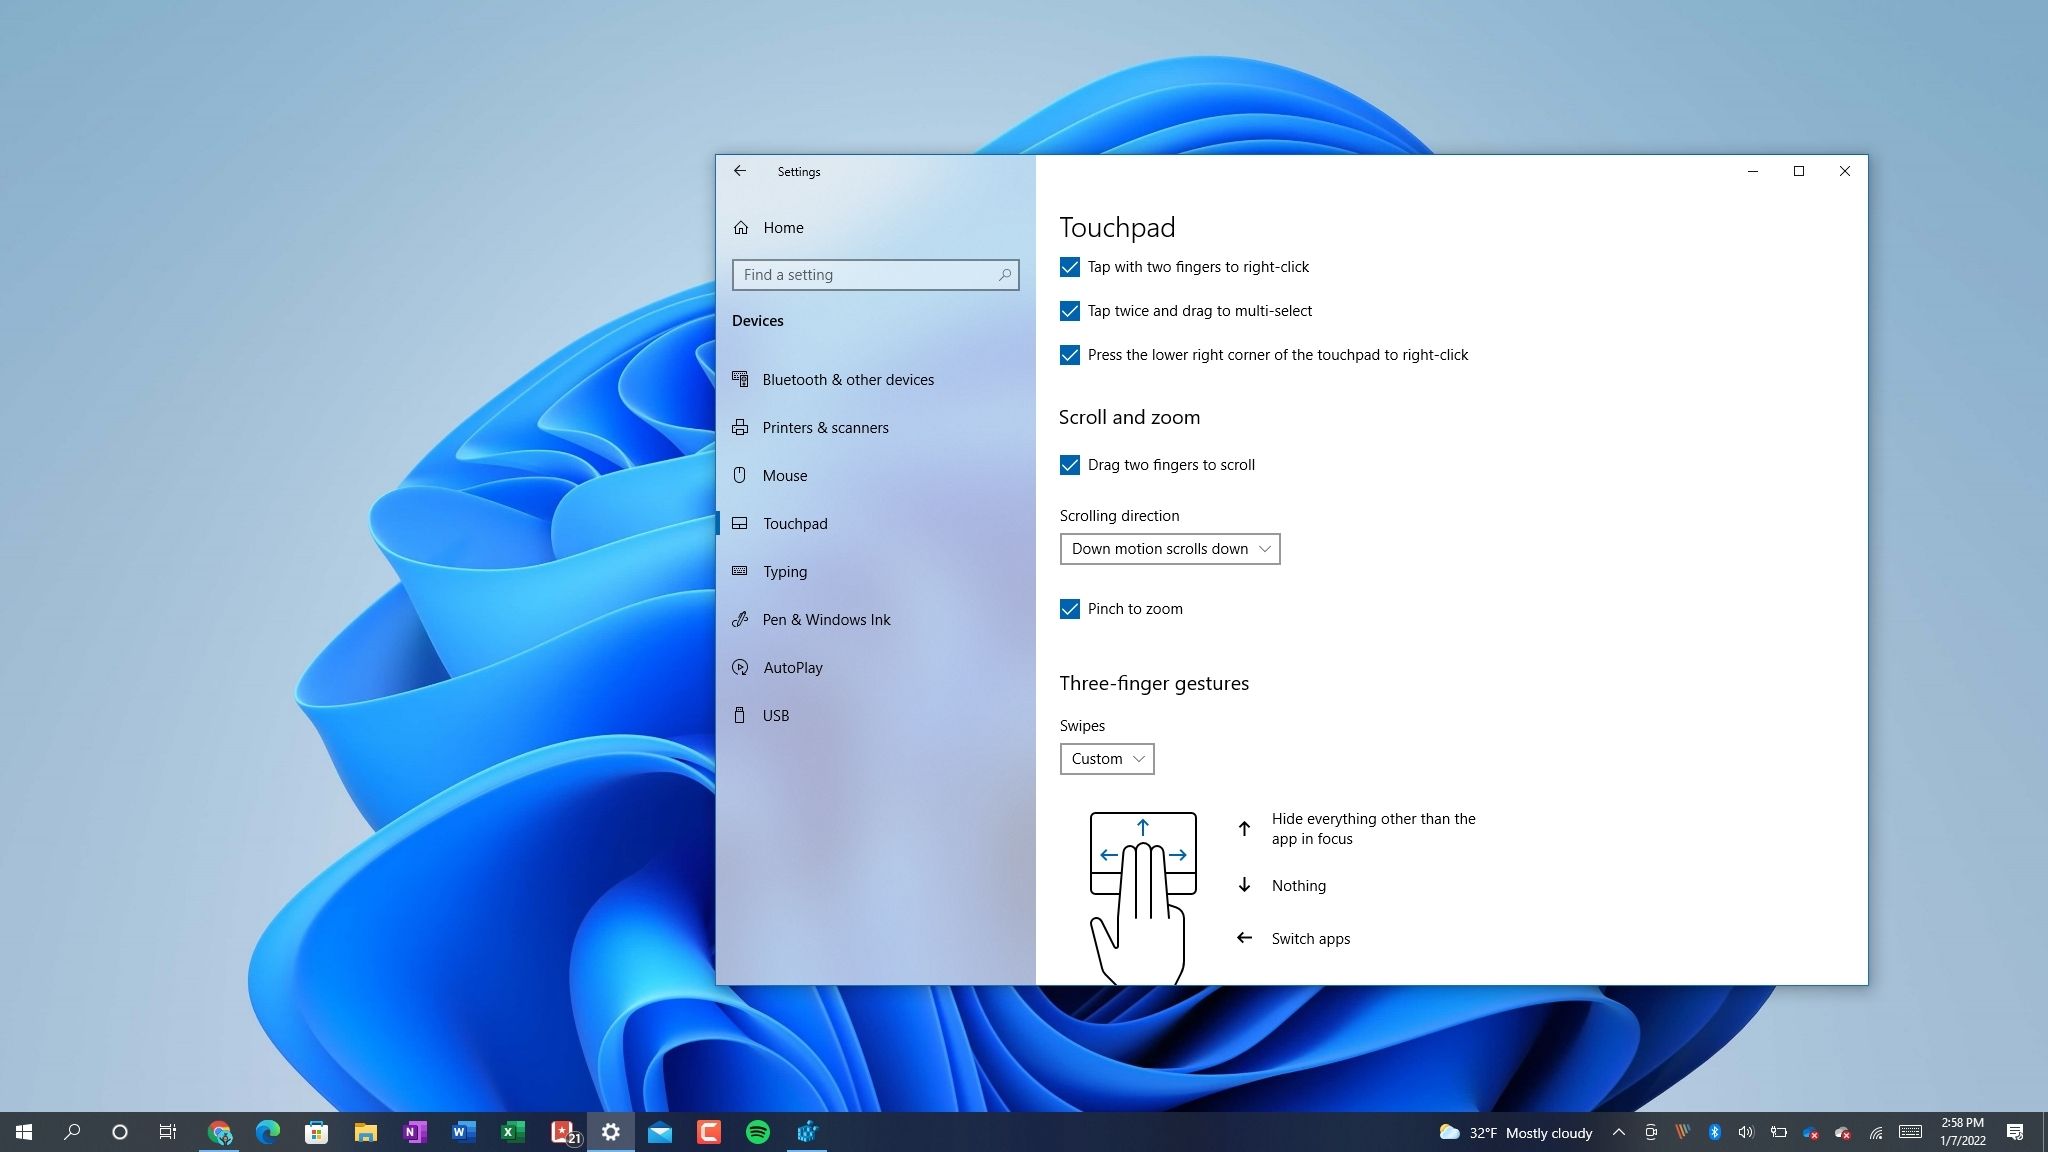Toggle Pinch to zoom setting
Image resolution: width=2048 pixels, height=1152 pixels.
click(x=1068, y=608)
